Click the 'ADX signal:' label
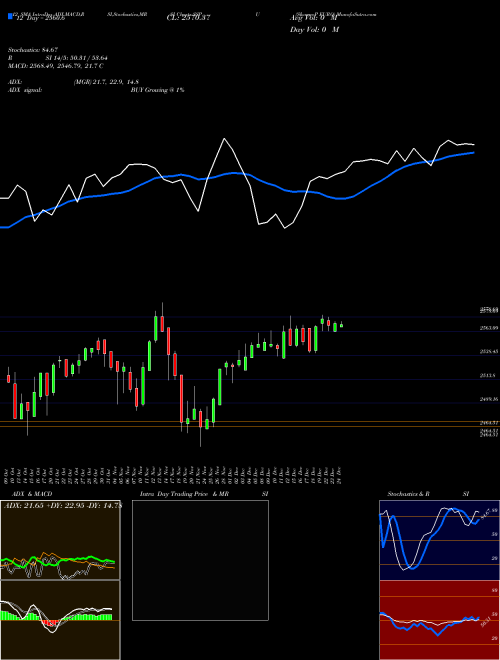Viewport: 500px width, 660px height. tap(25, 90)
